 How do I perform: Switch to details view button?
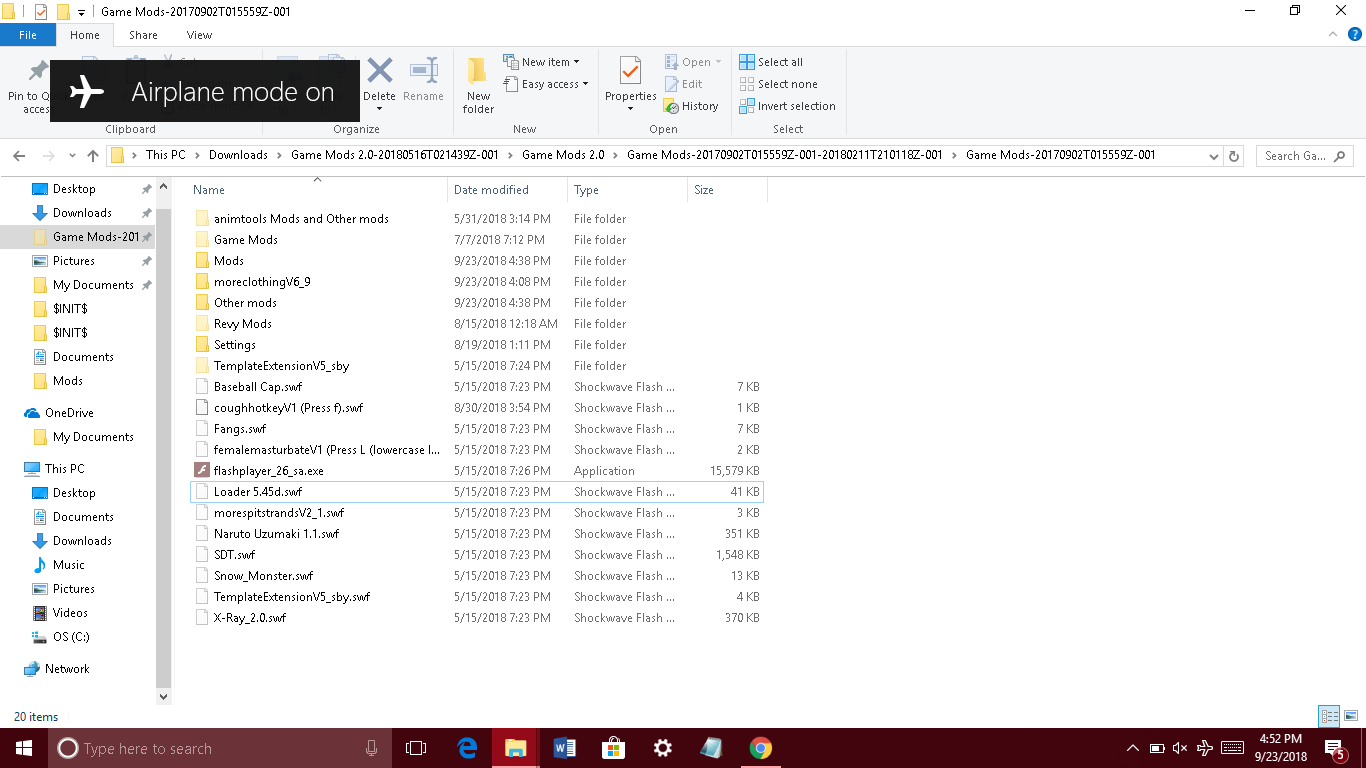(x=1329, y=716)
